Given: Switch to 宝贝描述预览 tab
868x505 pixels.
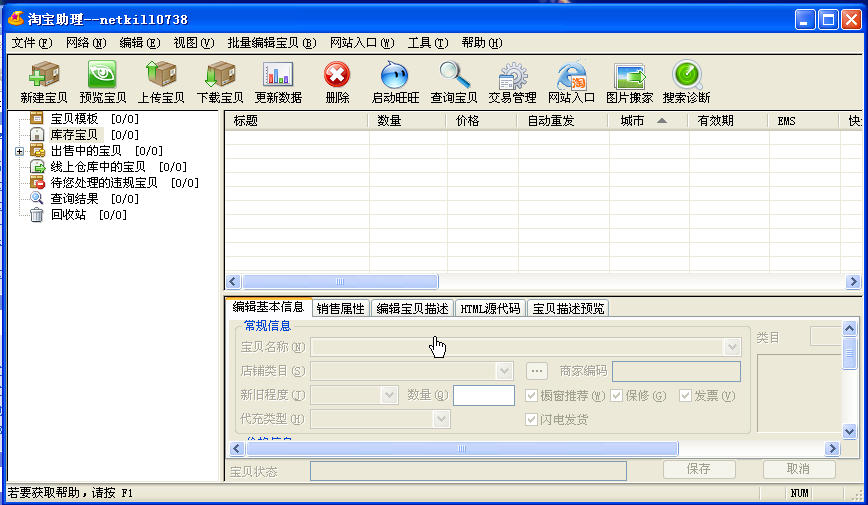Looking at the screenshot, I should coord(569,308).
